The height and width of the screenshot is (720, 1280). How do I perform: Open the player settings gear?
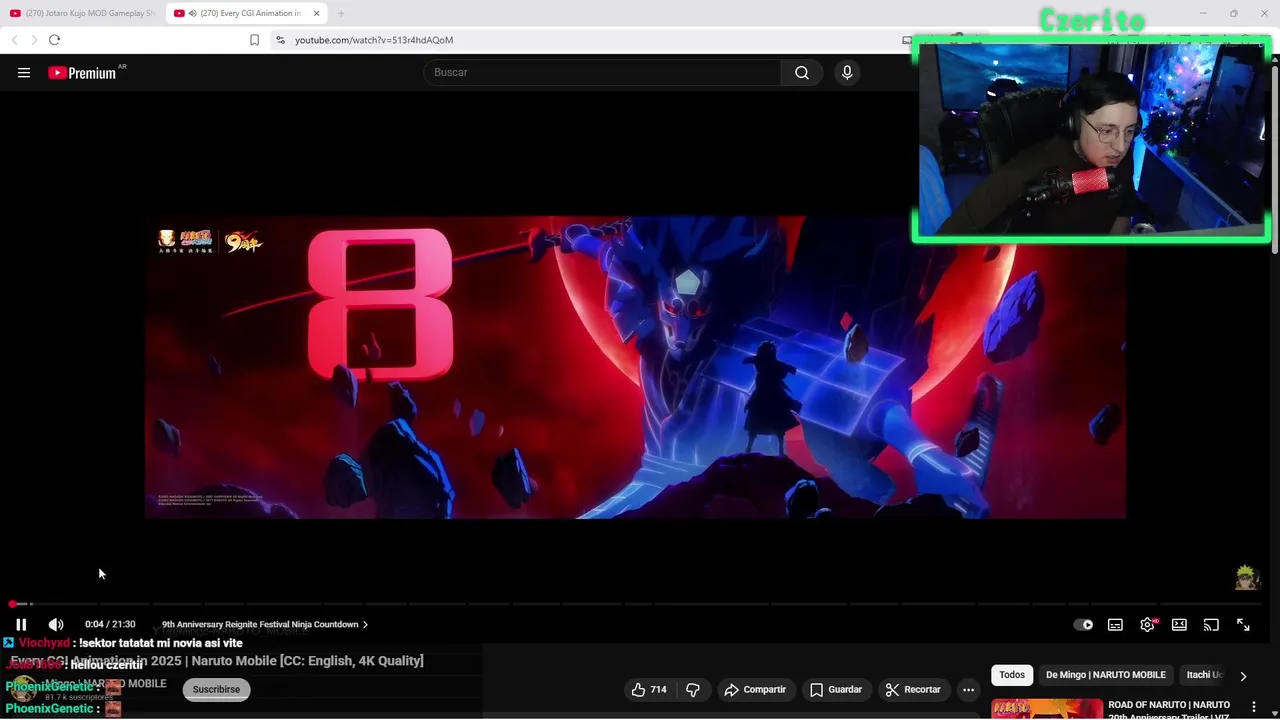(x=1147, y=624)
